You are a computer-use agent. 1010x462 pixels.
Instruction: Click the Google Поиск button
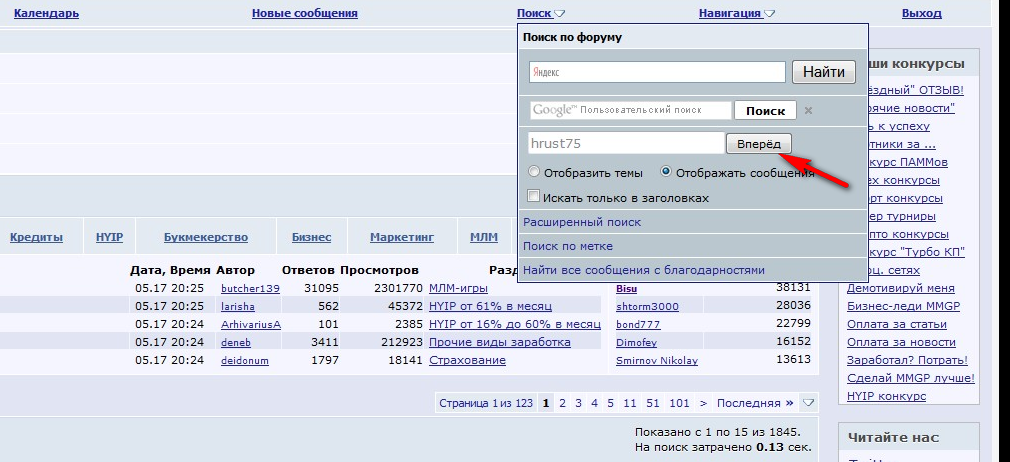coord(765,110)
